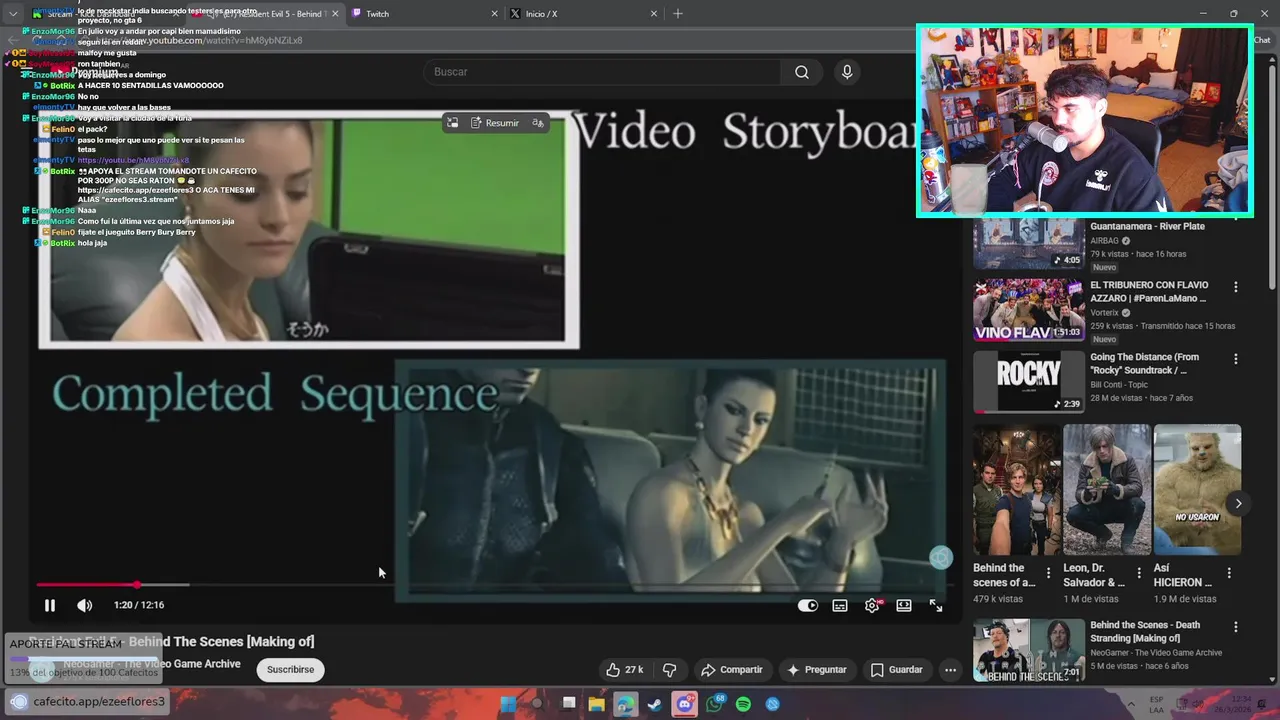Open Guantanamera - River Plate video thumbnail
1280x720 pixels.
[x=1029, y=244]
